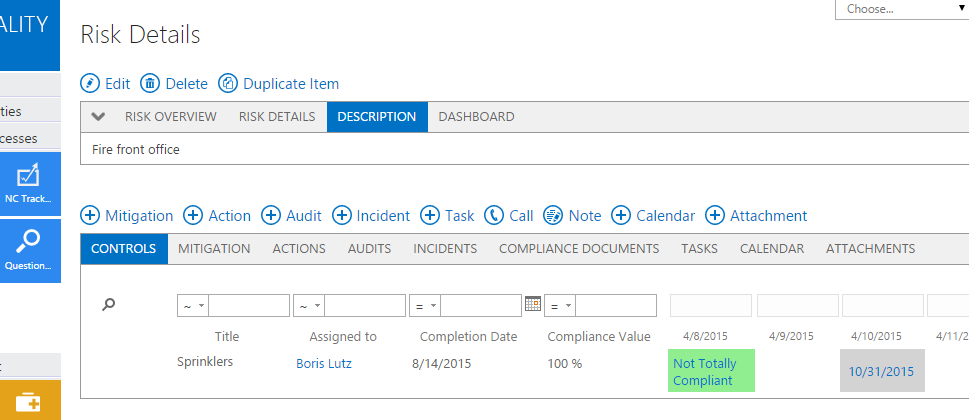
Task: Select the CONTROLS tab
Action: tap(124, 249)
